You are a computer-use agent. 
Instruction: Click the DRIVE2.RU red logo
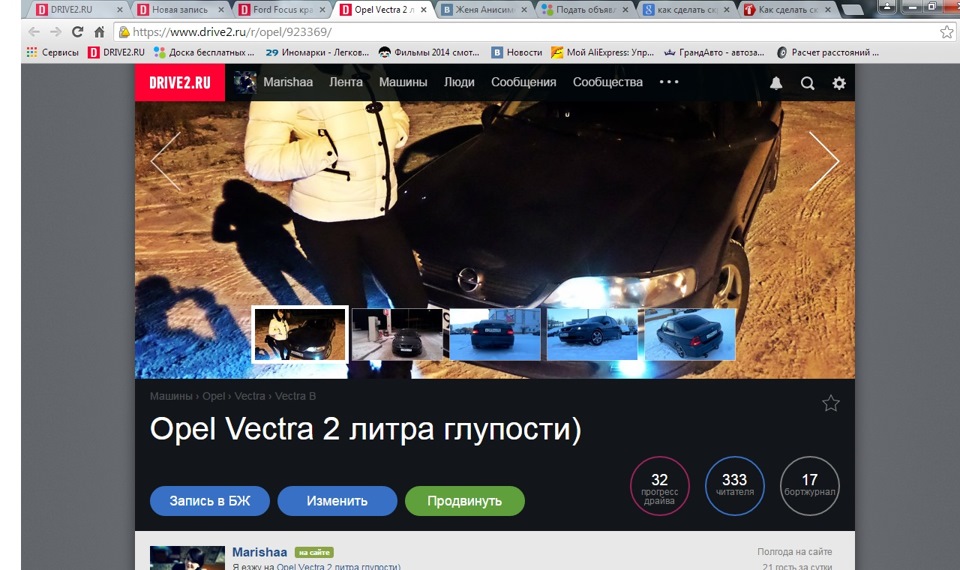point(180,83)
